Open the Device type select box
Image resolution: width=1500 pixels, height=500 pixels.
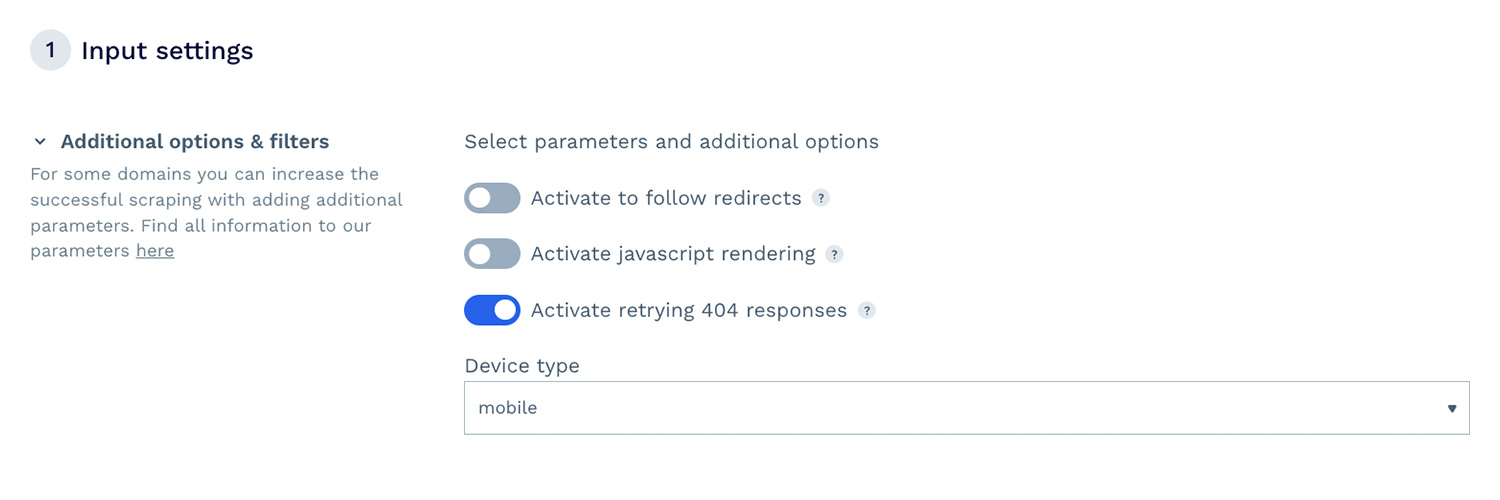(966, 408)
